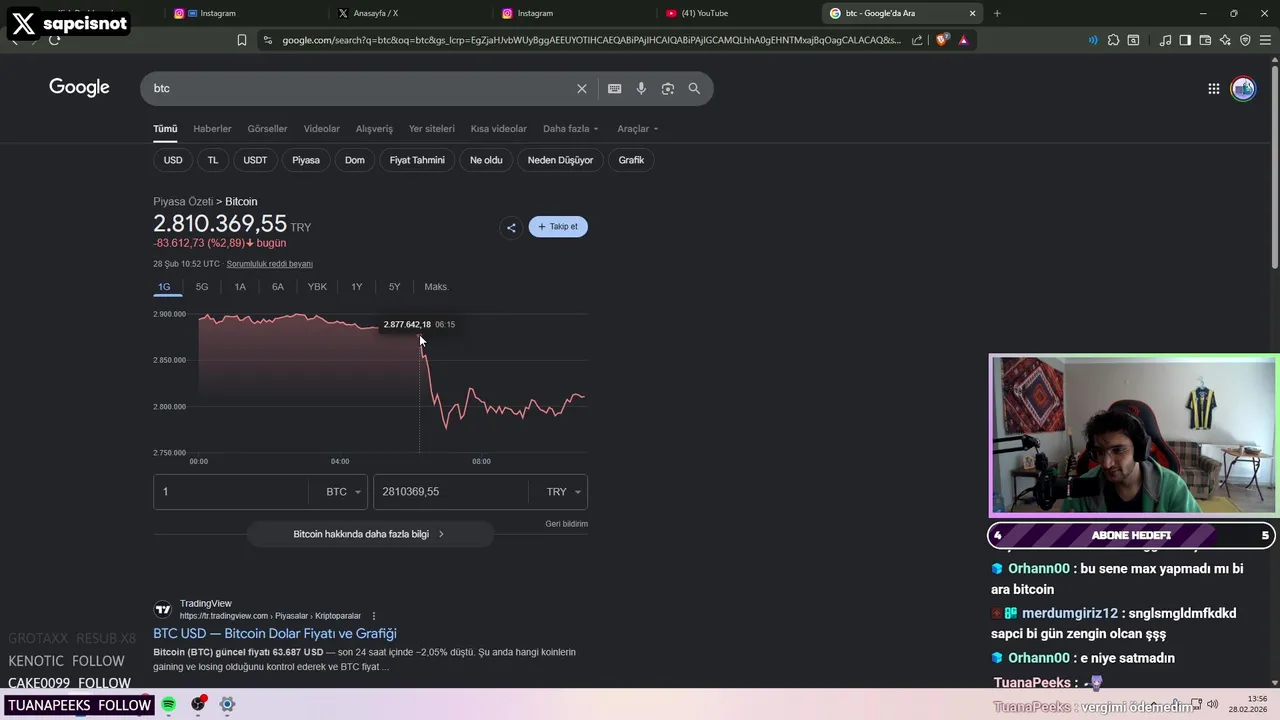This screenshot has width=1280, height=720.
Task: Expand the Araçlar tools dropdown
Action: (x=637, y=129)
